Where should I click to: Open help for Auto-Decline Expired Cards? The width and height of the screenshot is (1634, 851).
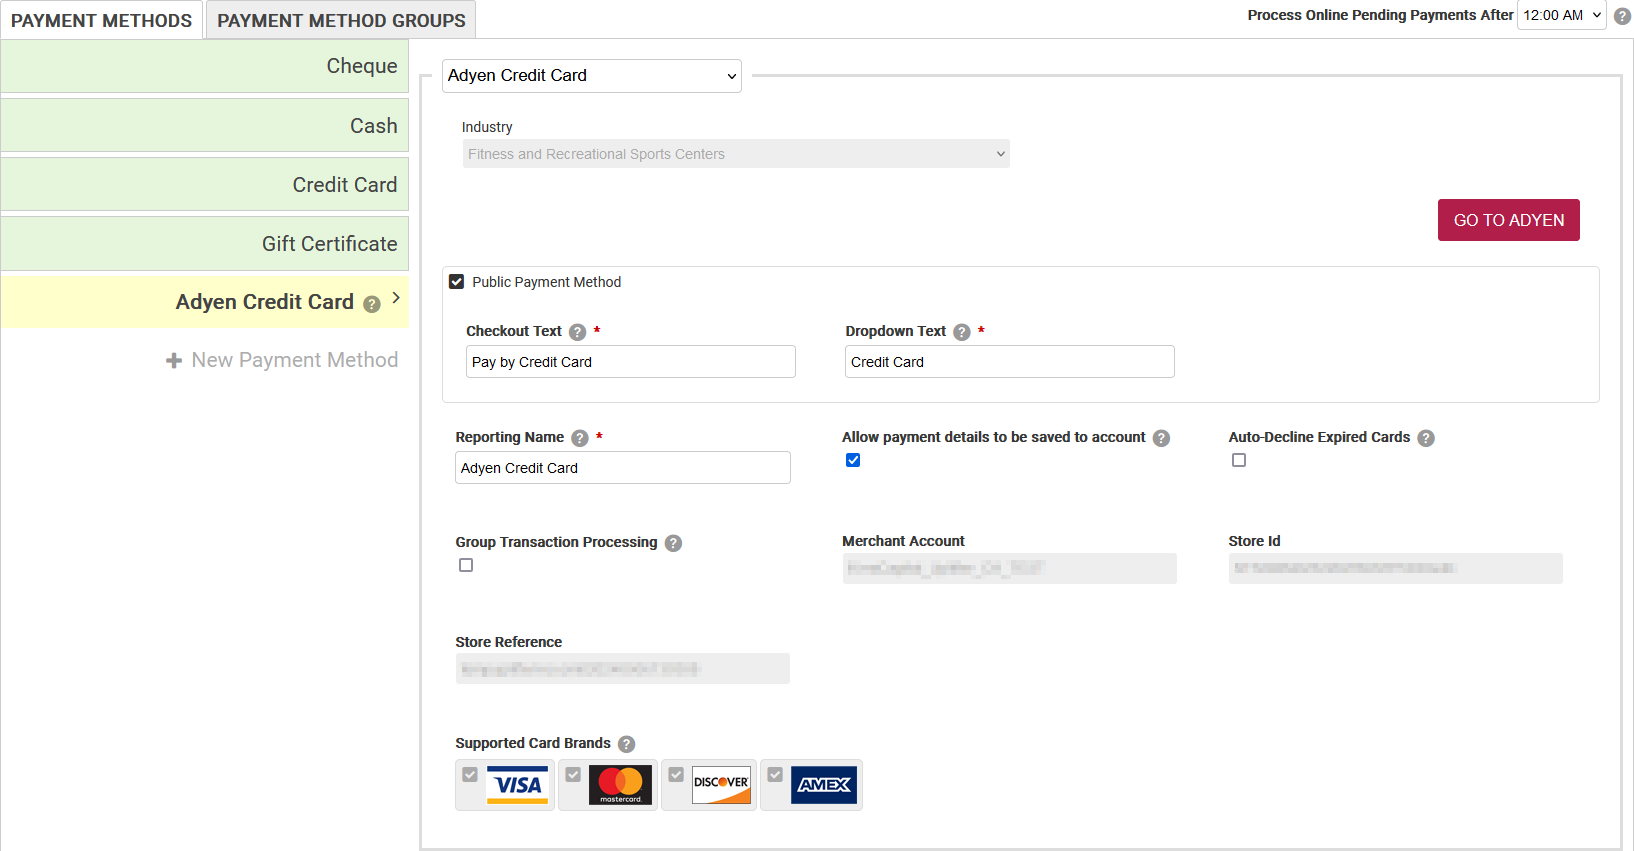(1426, 438)
